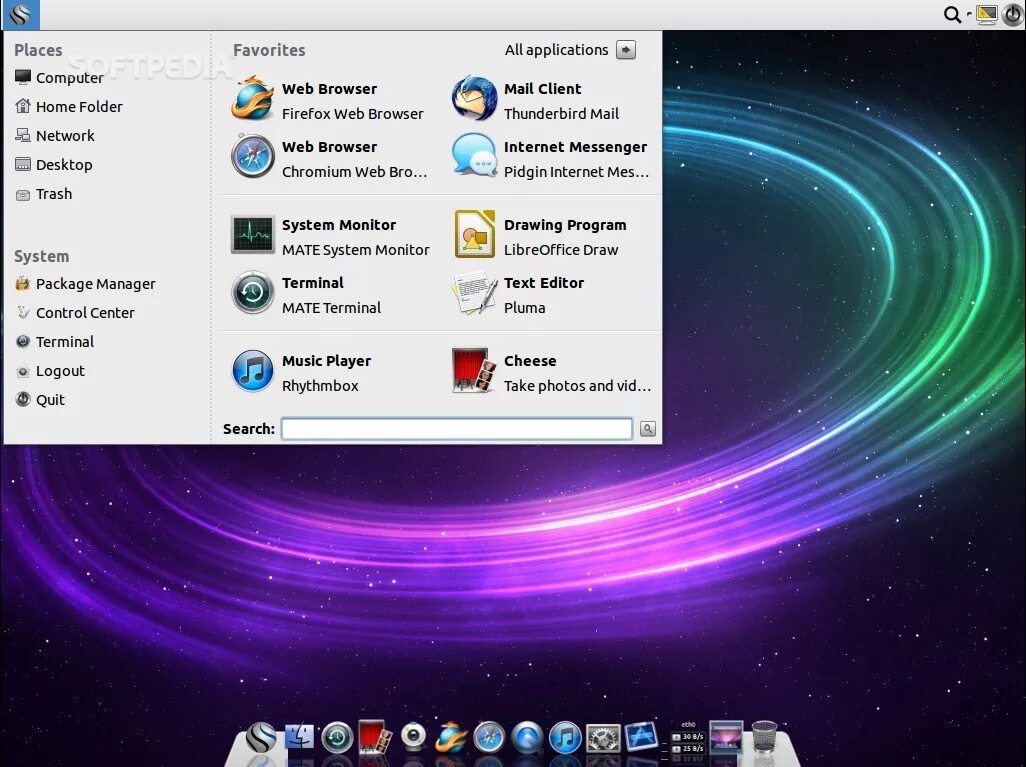This screenshot has width=1026, height=767.
Task: Open MATE System Monitor favorite
Action: [x=329, y=236]
